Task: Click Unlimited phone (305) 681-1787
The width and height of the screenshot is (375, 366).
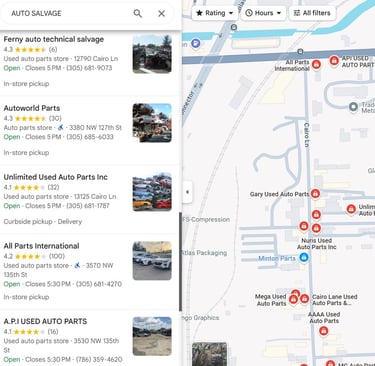Action: 88,206
